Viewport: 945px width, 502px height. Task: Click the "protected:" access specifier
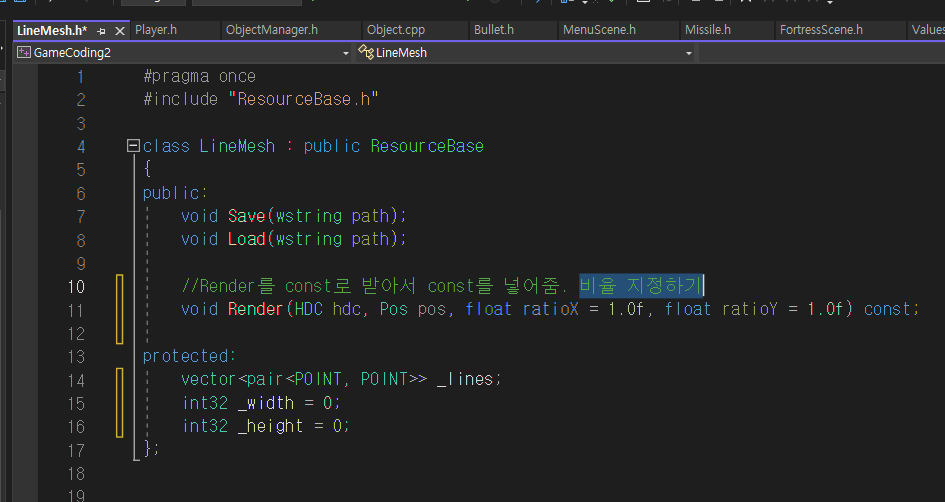(x=189, y=356)
